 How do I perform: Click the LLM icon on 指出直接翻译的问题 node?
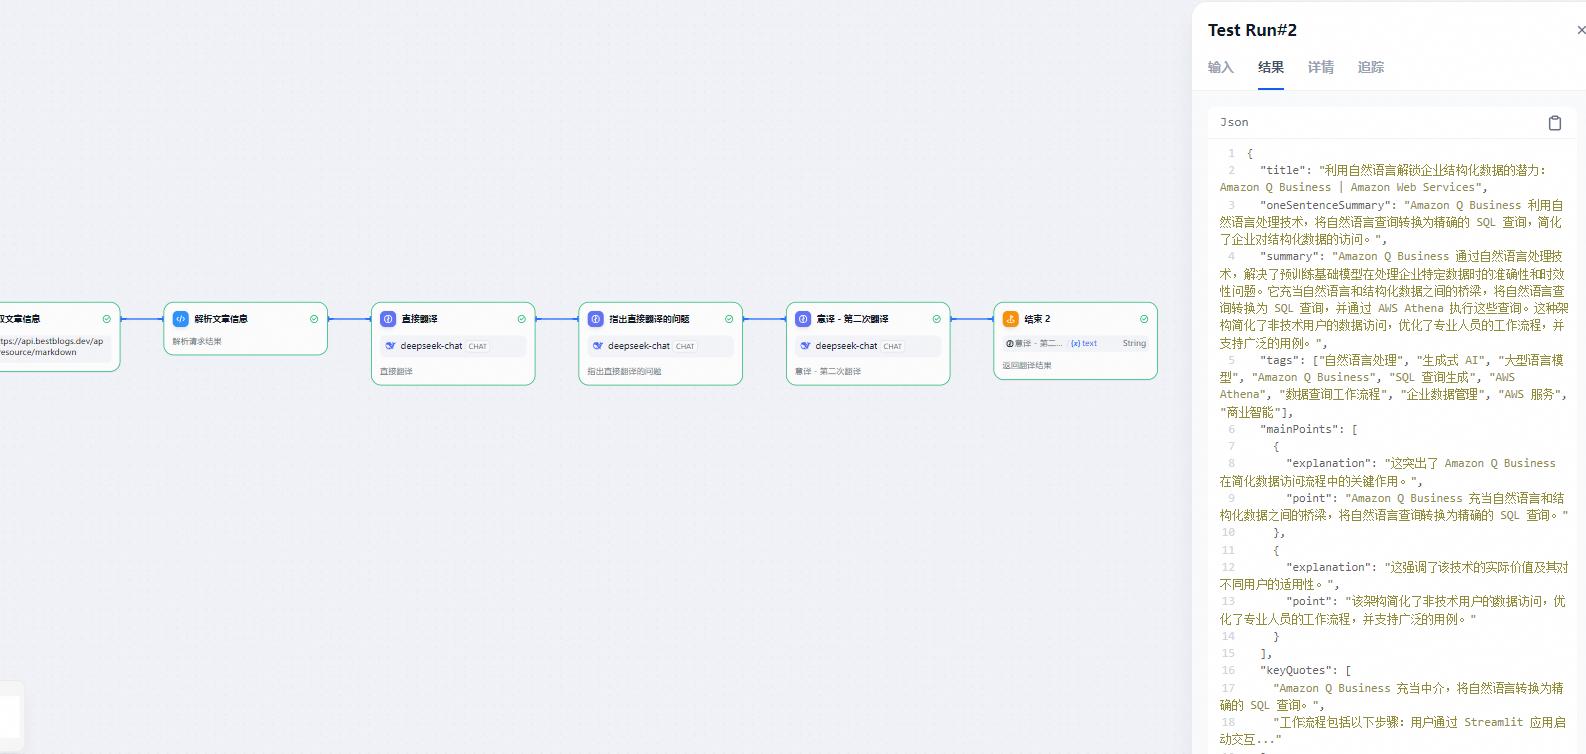[595, 319]
